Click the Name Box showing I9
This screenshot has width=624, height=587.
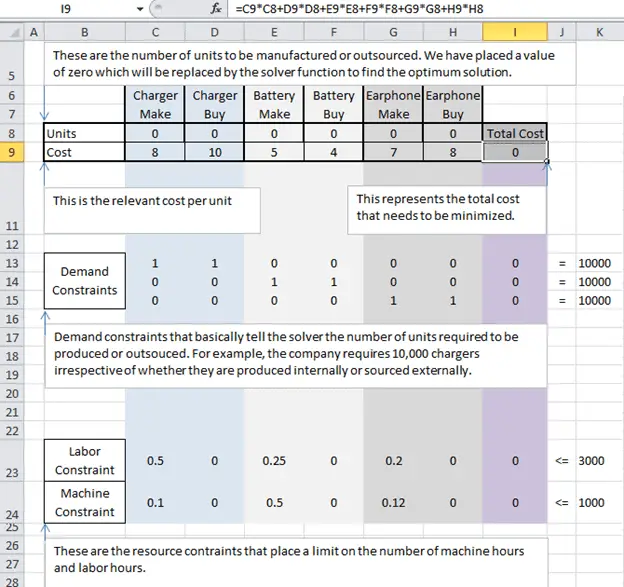coord(66,9)
